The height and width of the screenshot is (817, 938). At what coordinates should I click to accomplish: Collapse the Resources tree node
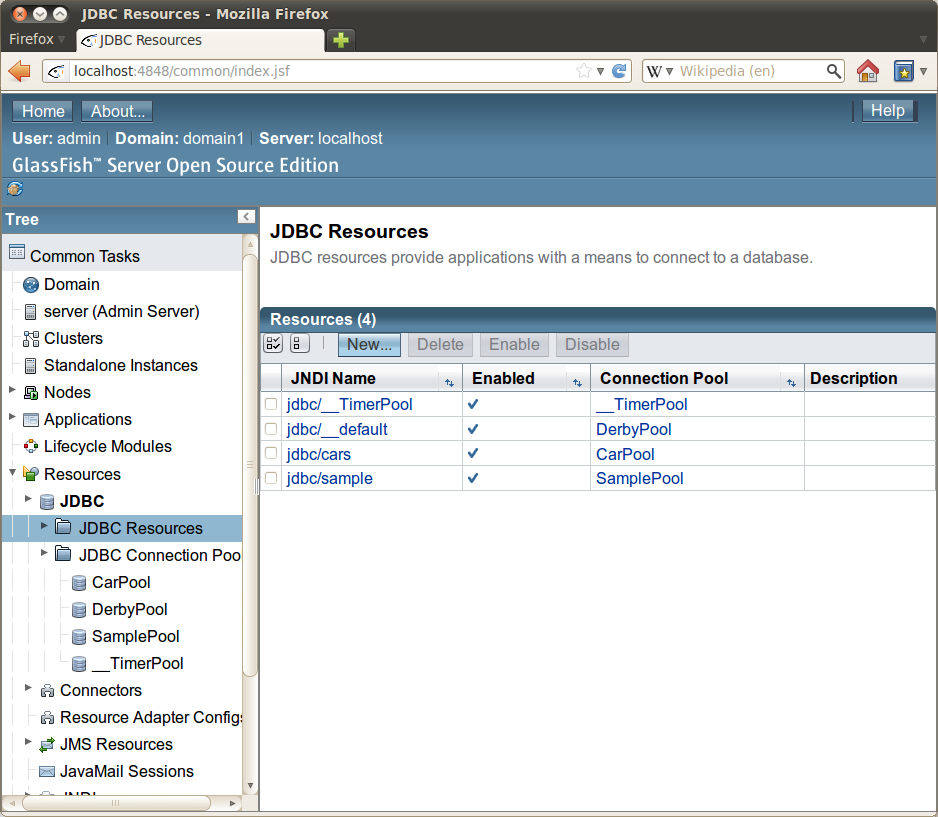click(12, 473)
